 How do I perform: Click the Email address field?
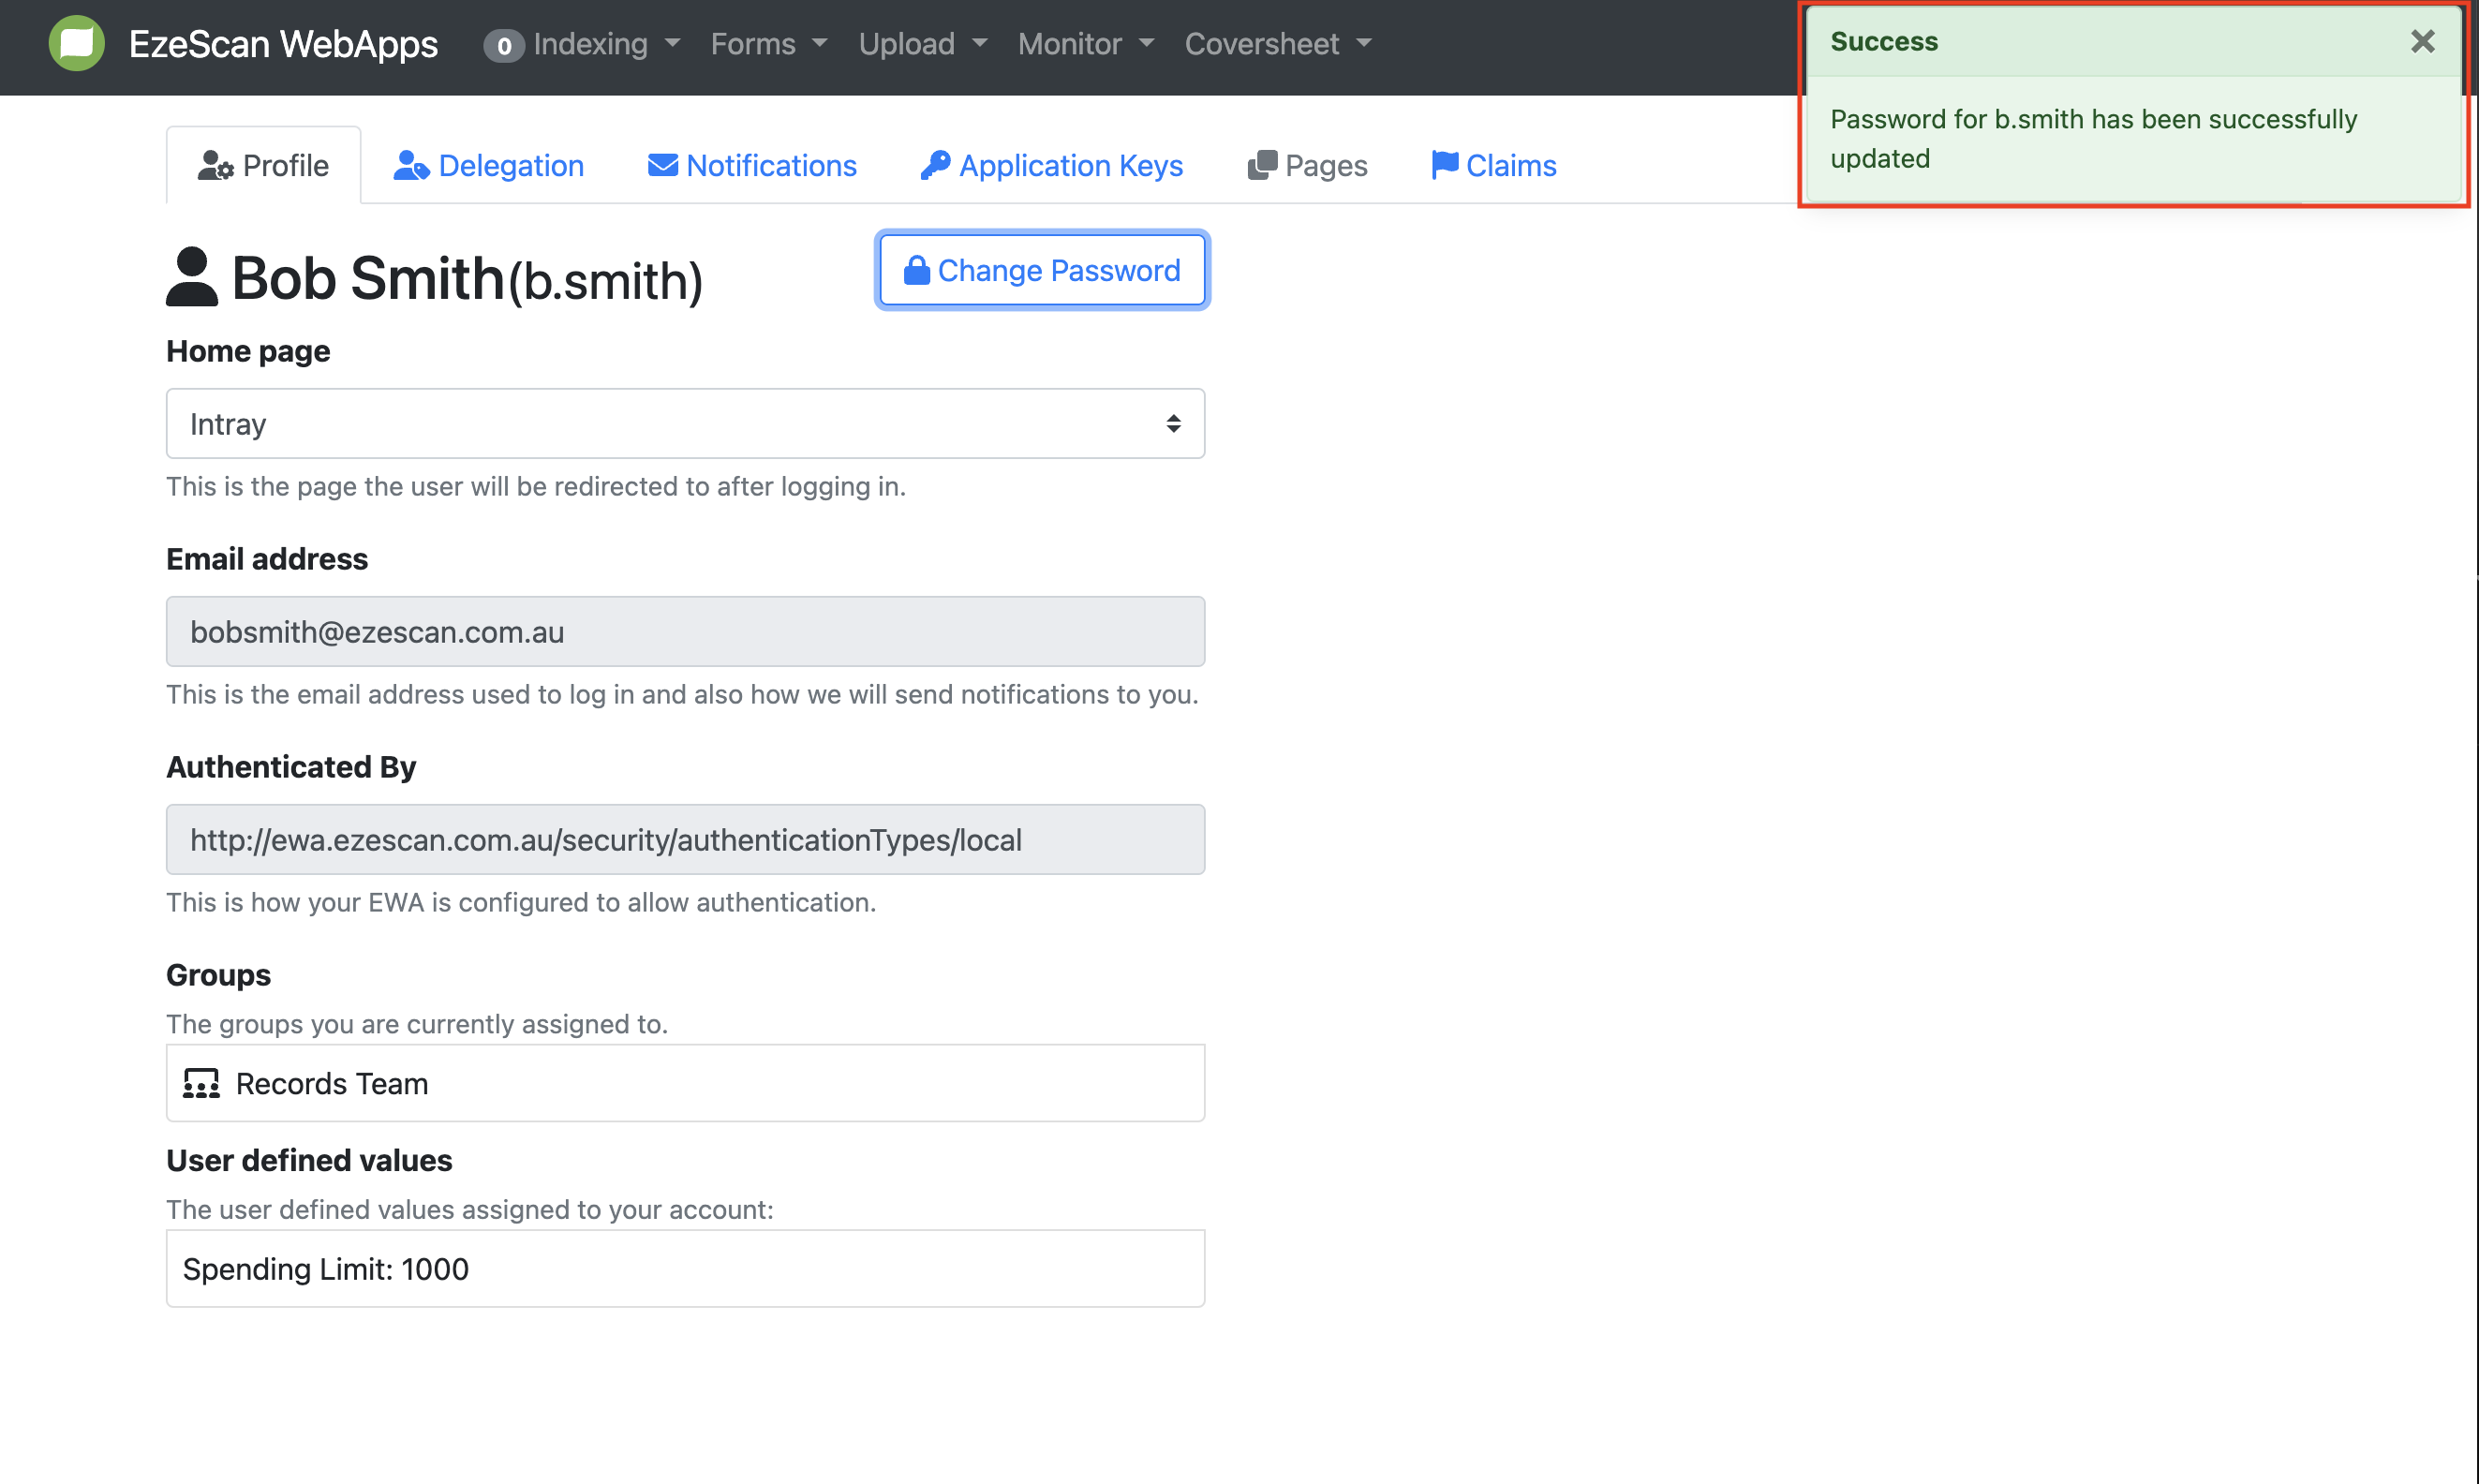click(685, 632)
